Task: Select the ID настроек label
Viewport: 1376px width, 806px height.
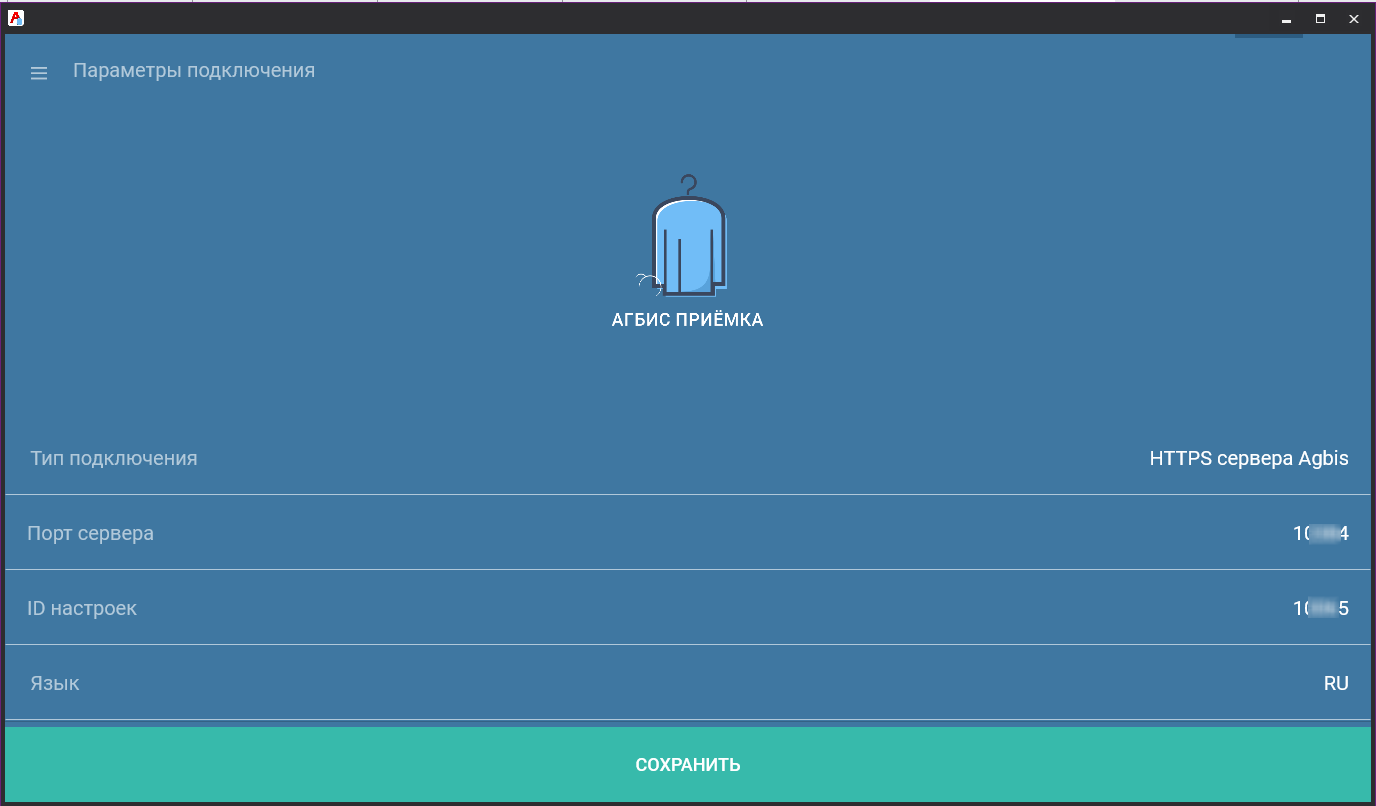Action: (x=82, y=608)
